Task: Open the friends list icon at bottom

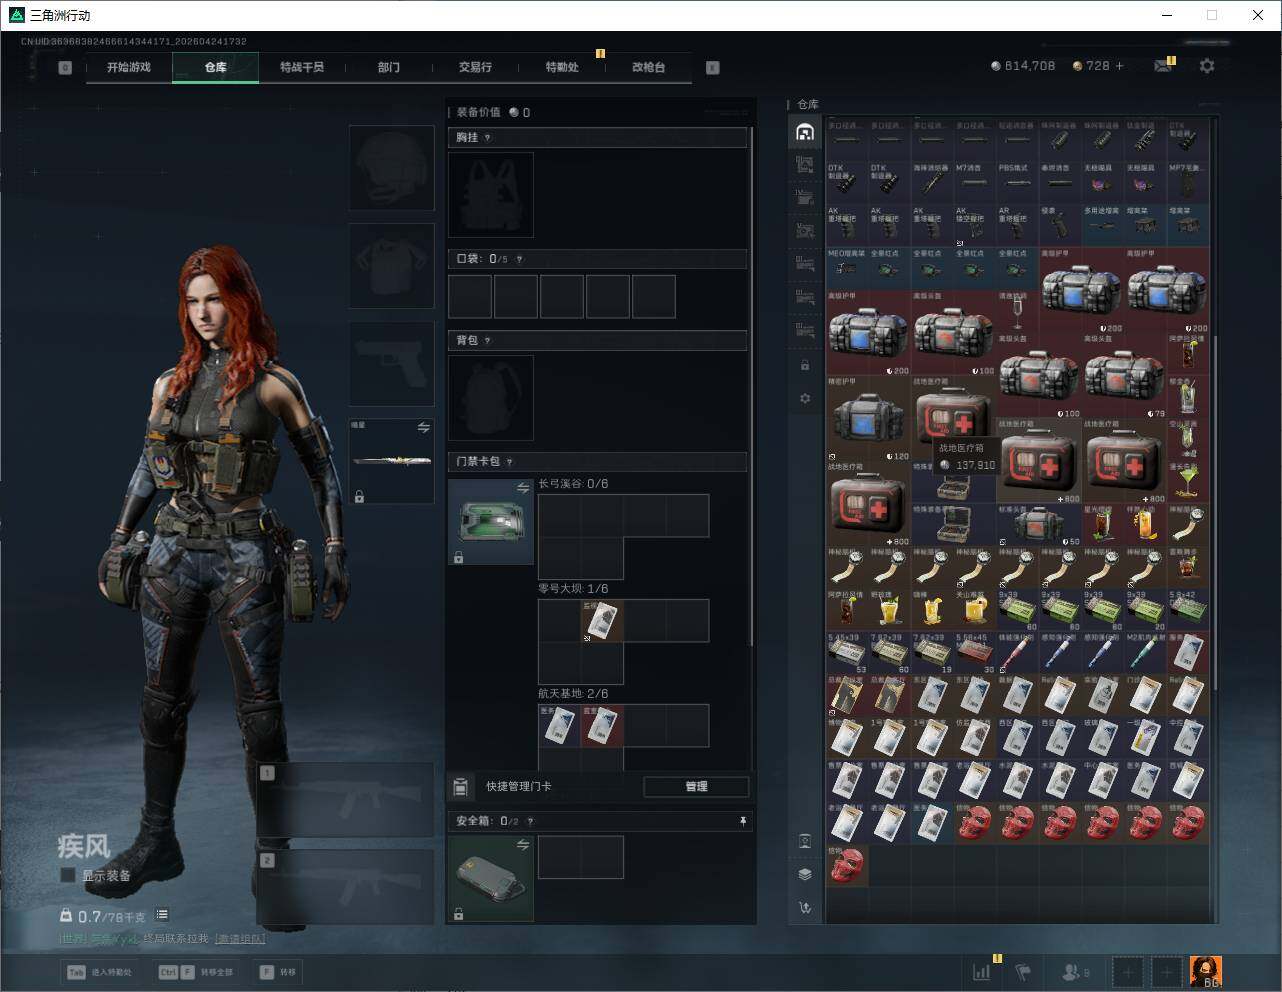Action: [x=1071, y=971]
